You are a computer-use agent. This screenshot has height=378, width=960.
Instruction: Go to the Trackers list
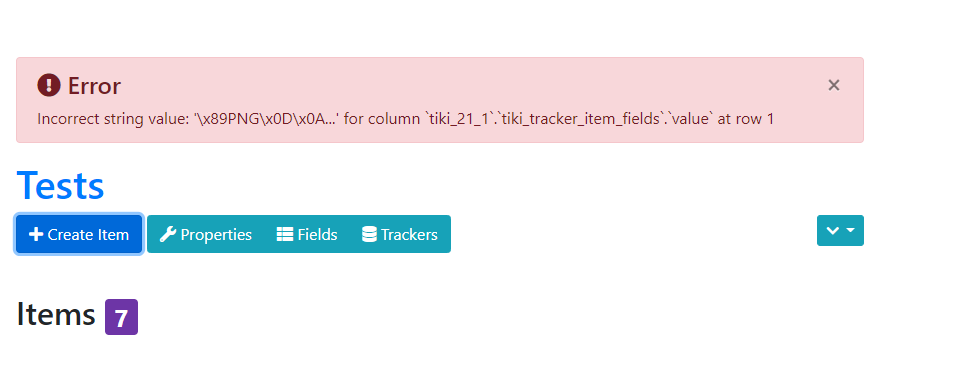pos(400,234)
